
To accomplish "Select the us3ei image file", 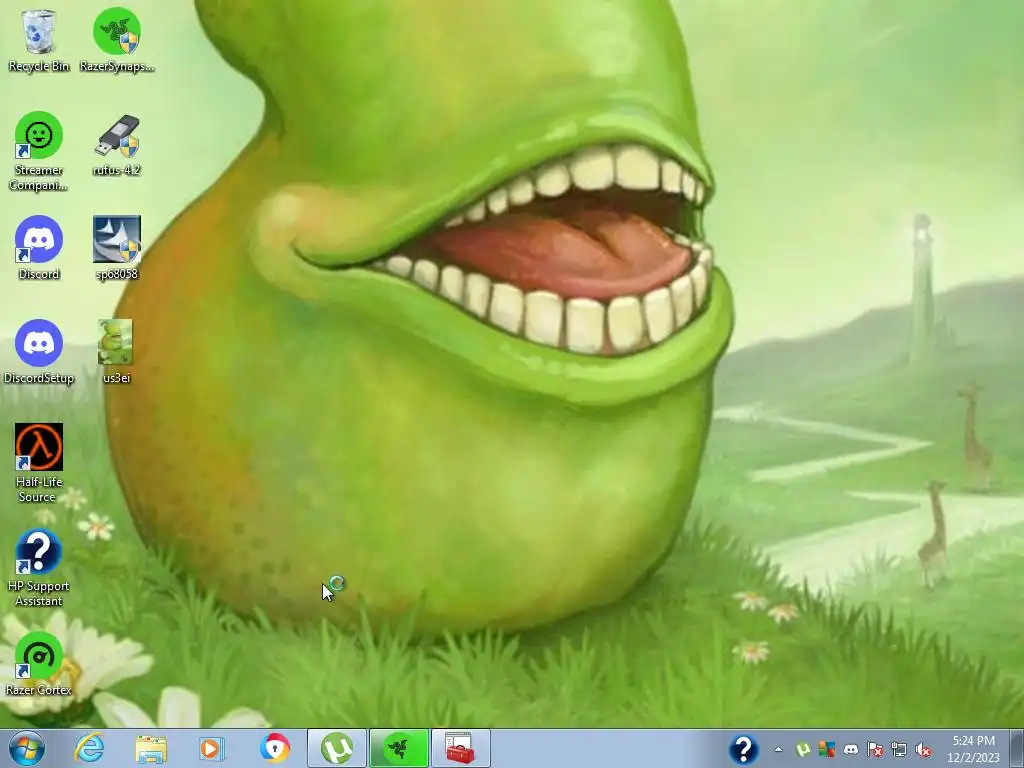I will (x=116, y=351).
